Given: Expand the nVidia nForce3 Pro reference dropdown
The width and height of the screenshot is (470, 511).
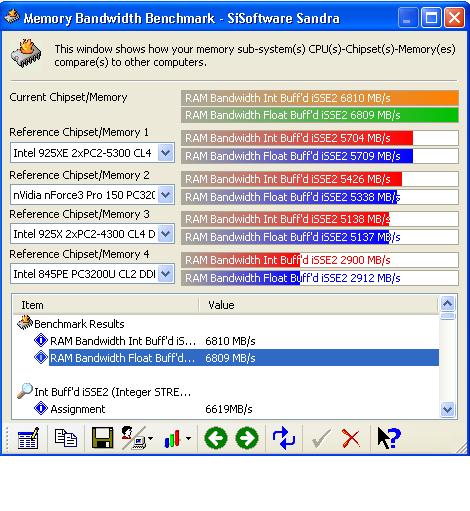Looking at the screenshot, I should point(166,195).
